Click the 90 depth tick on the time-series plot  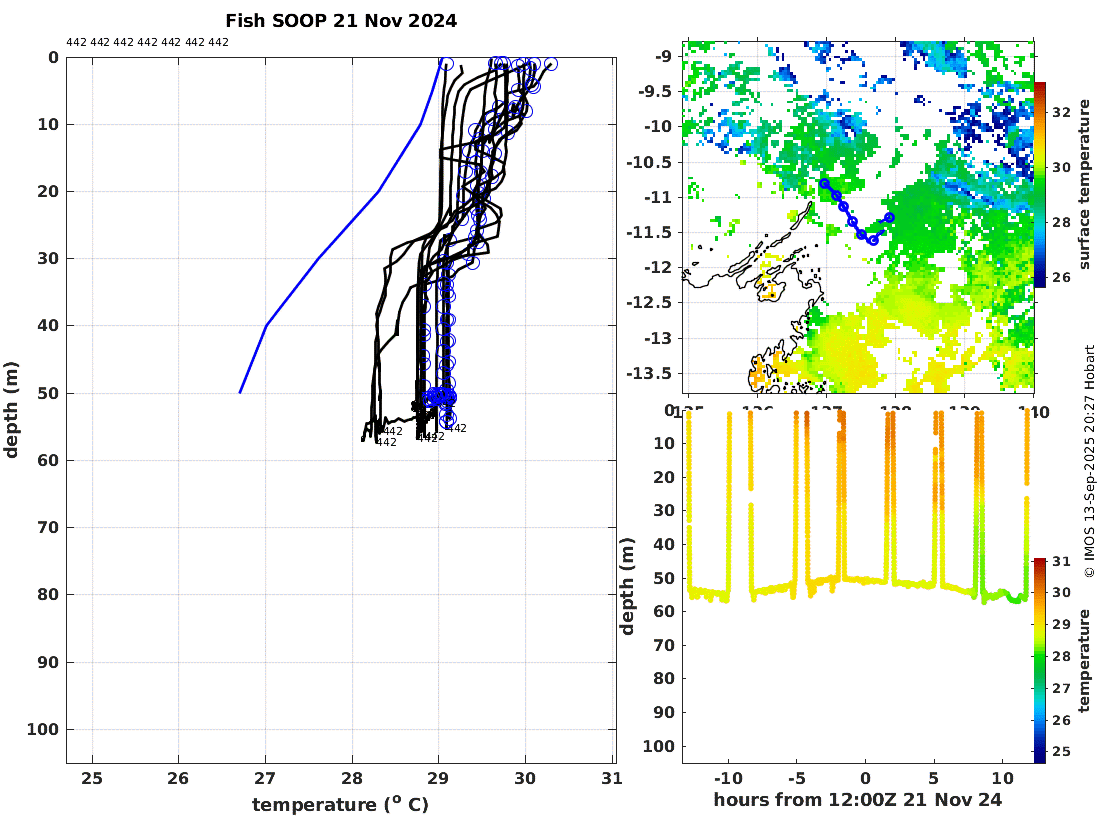coord(664,712)
